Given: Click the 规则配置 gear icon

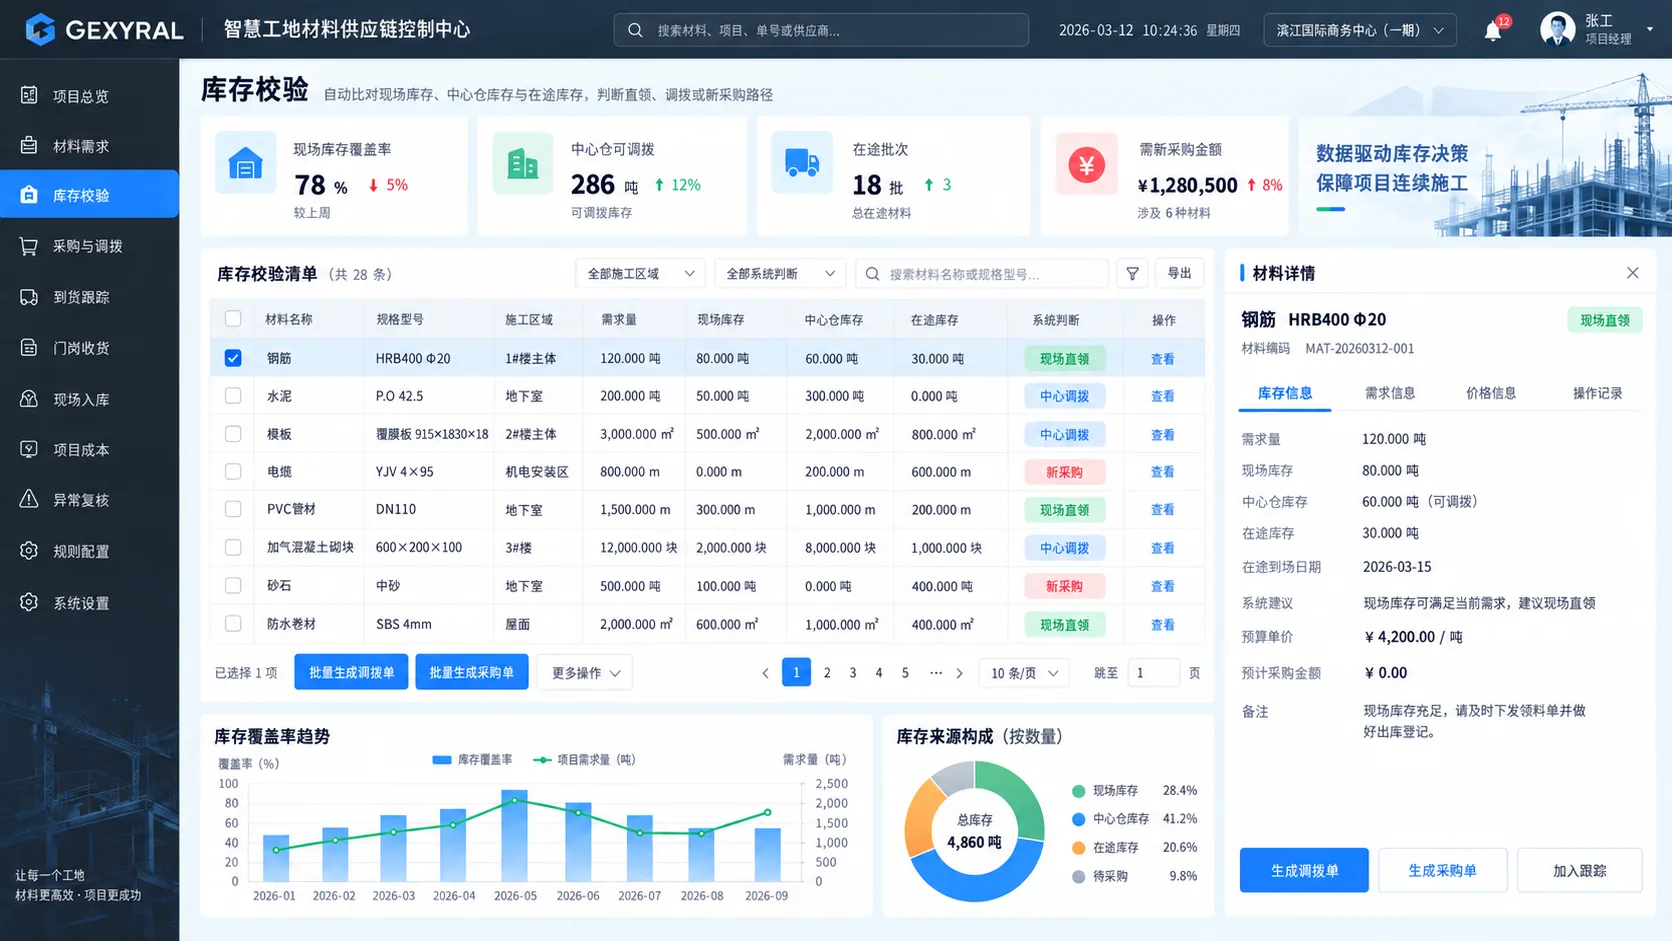Looking at the screenshot, I should (x=29, y=550).
